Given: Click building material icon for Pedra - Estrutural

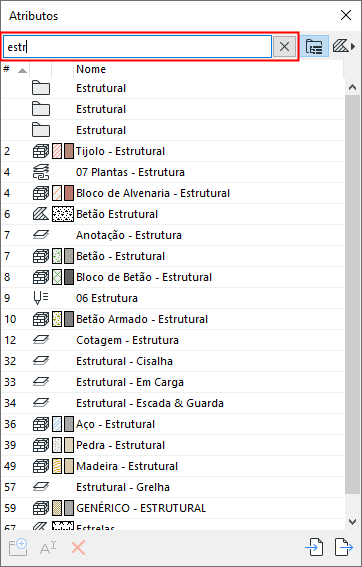Looking at the screenshot, I should (x=41, y=445).
